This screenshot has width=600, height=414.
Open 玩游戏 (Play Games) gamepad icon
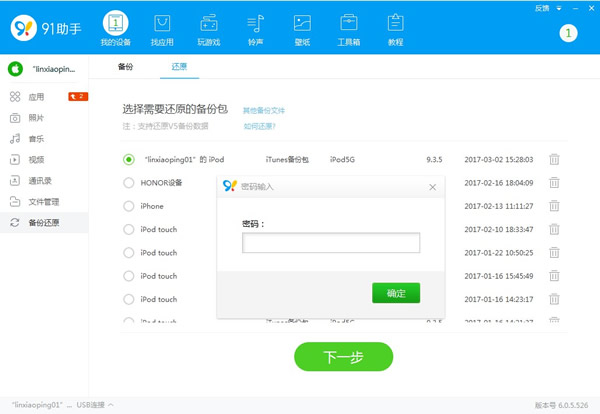pos(208,29)
